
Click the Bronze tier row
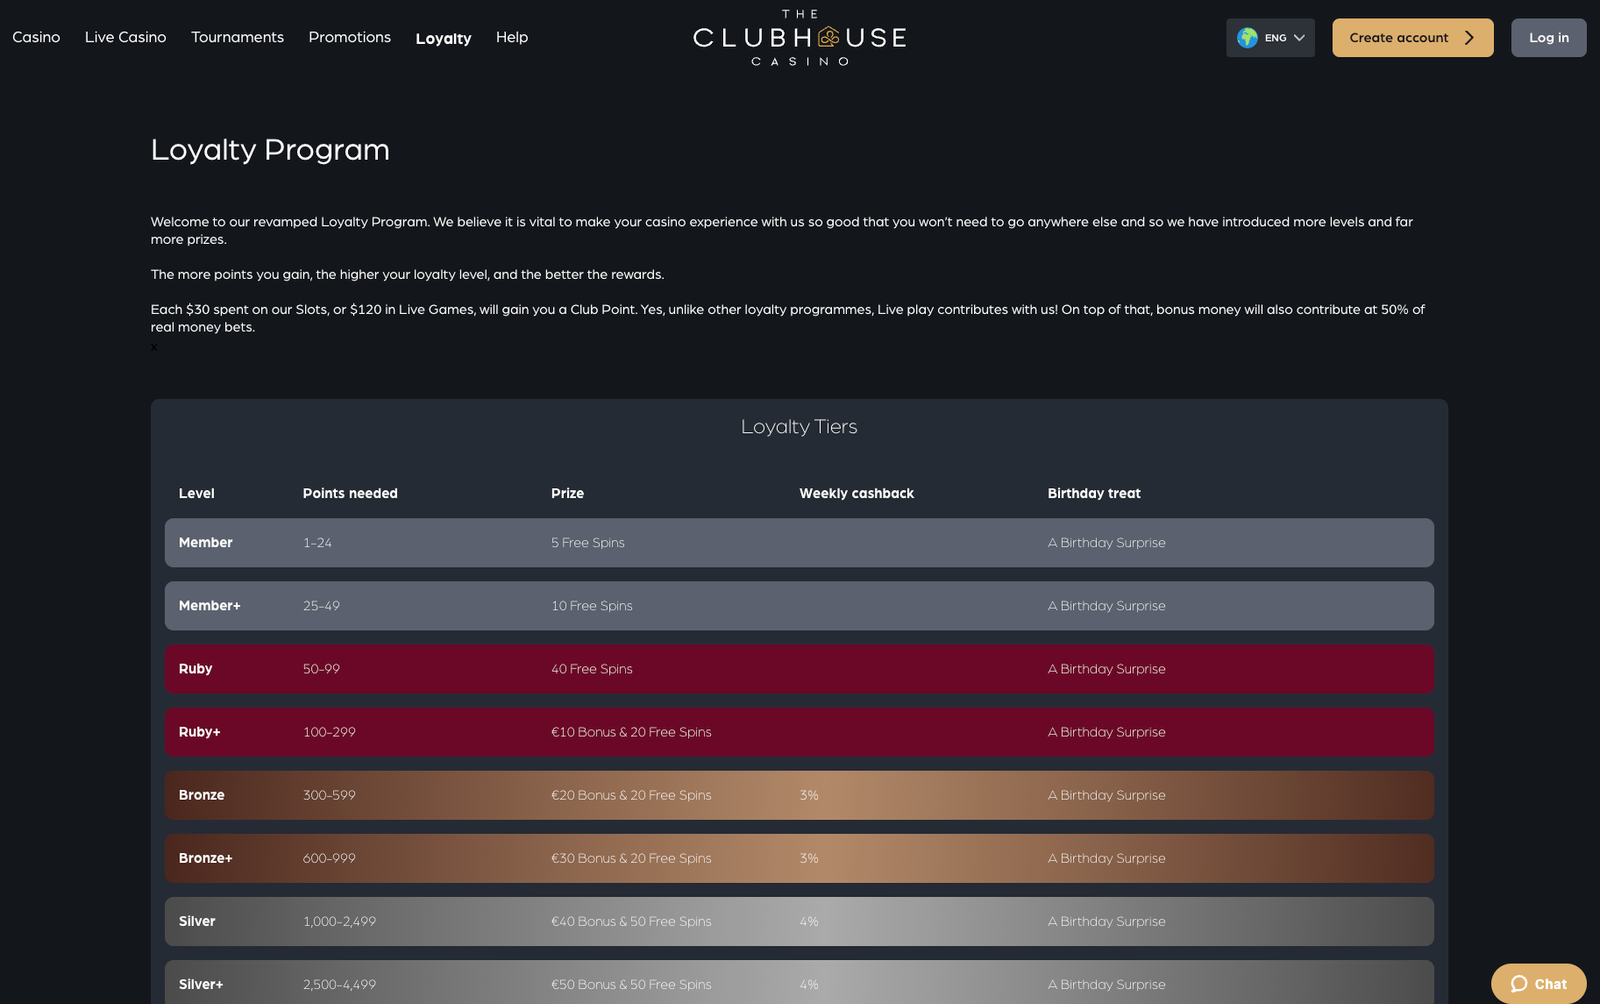pyautogui.click(x=798, y=795)
